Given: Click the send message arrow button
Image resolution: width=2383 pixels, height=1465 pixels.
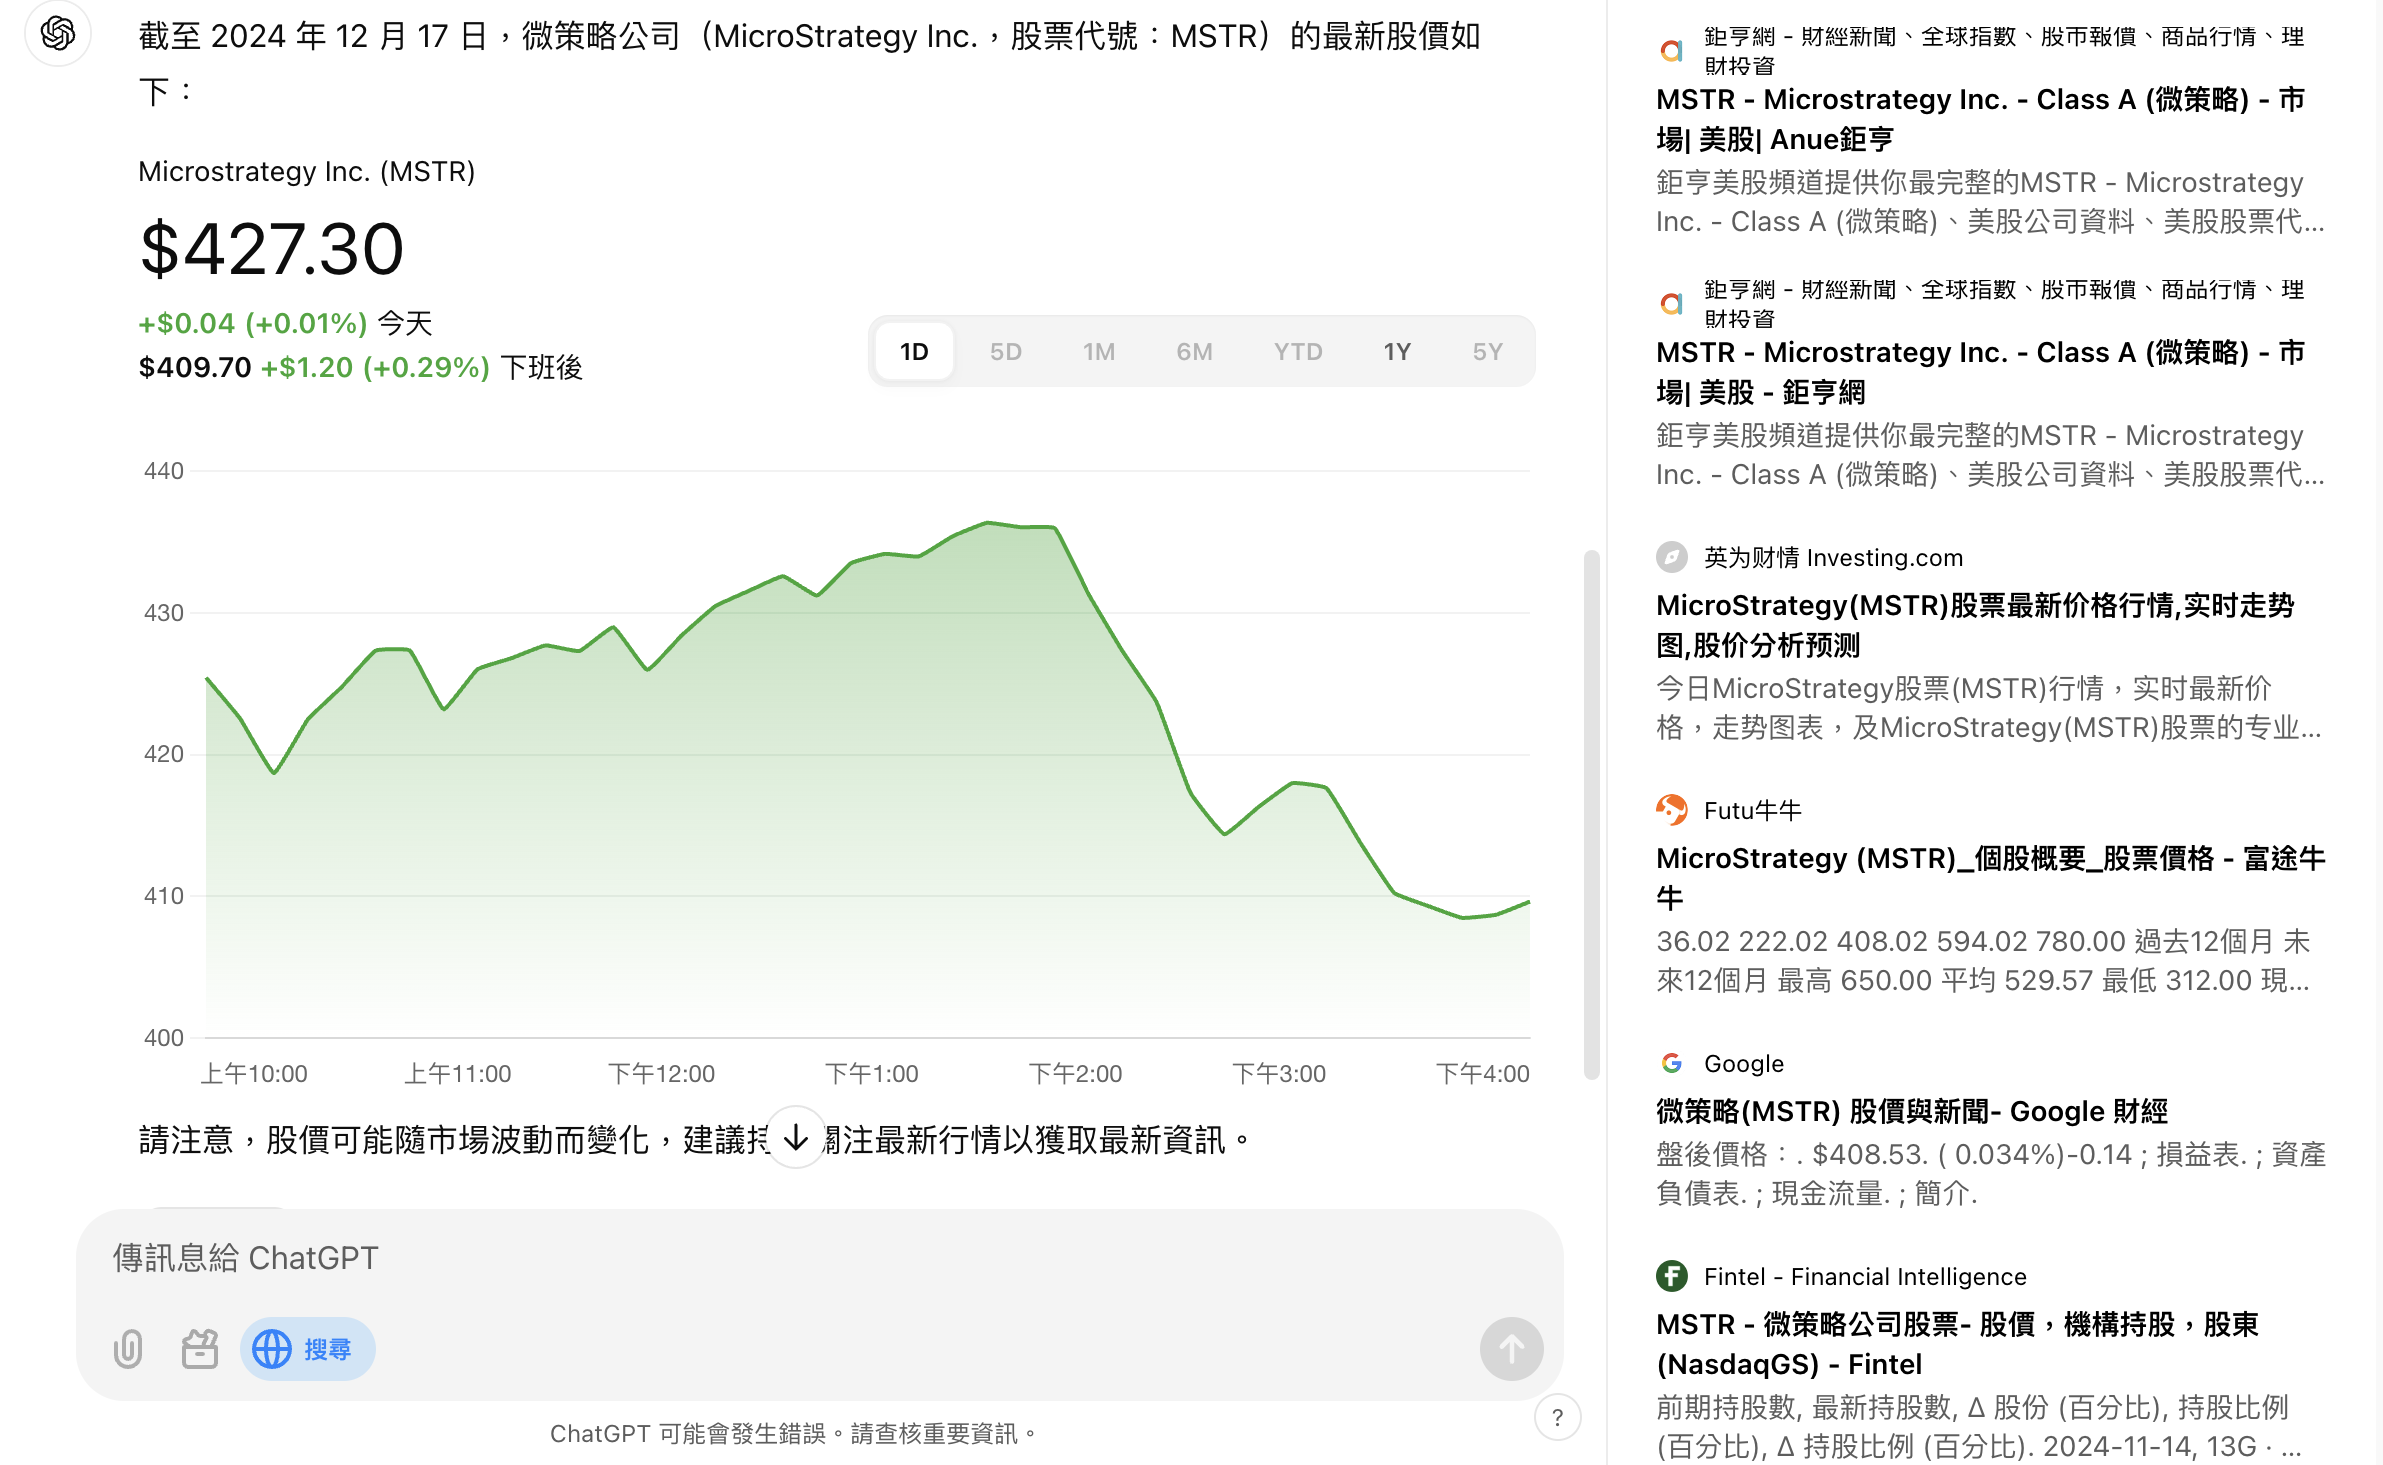Looking at the screenshot, I should click(1511, 1349).
